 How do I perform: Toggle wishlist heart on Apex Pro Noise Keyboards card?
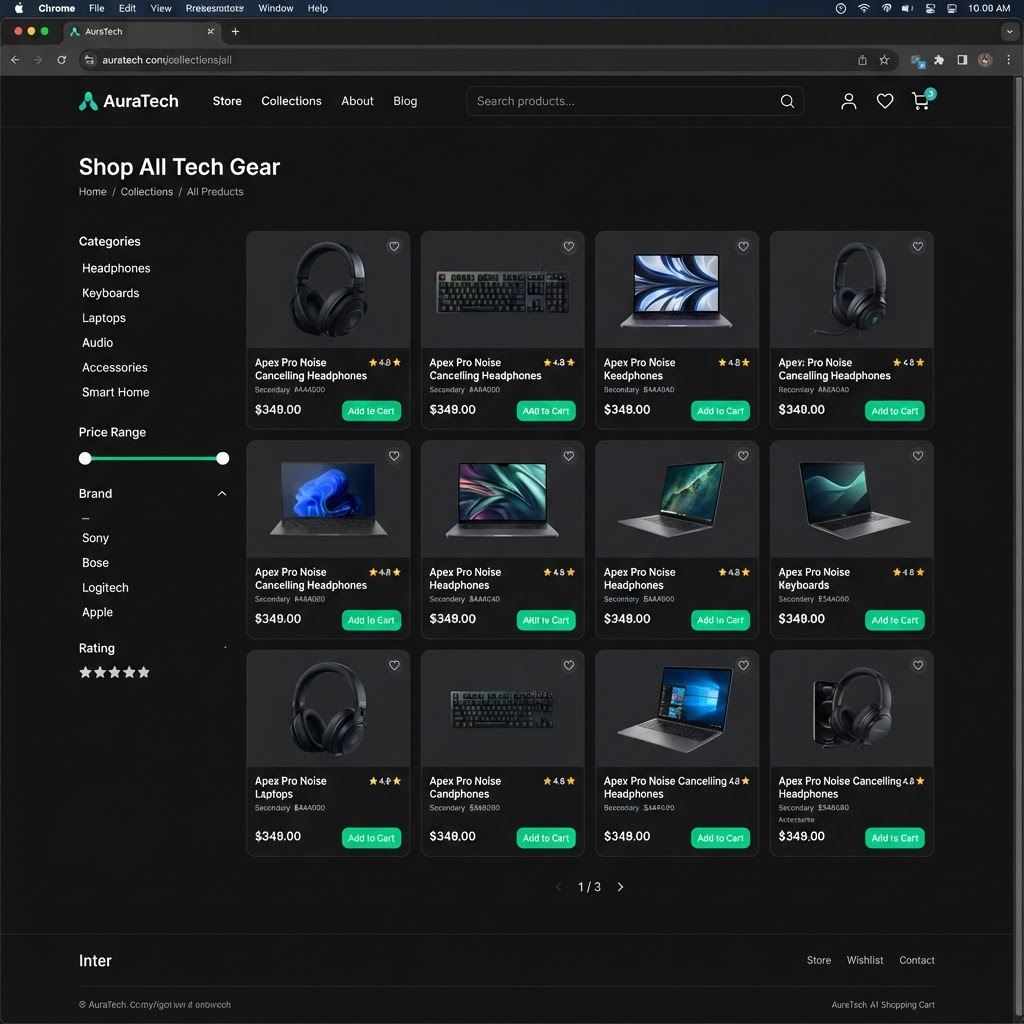click(918, 456)
